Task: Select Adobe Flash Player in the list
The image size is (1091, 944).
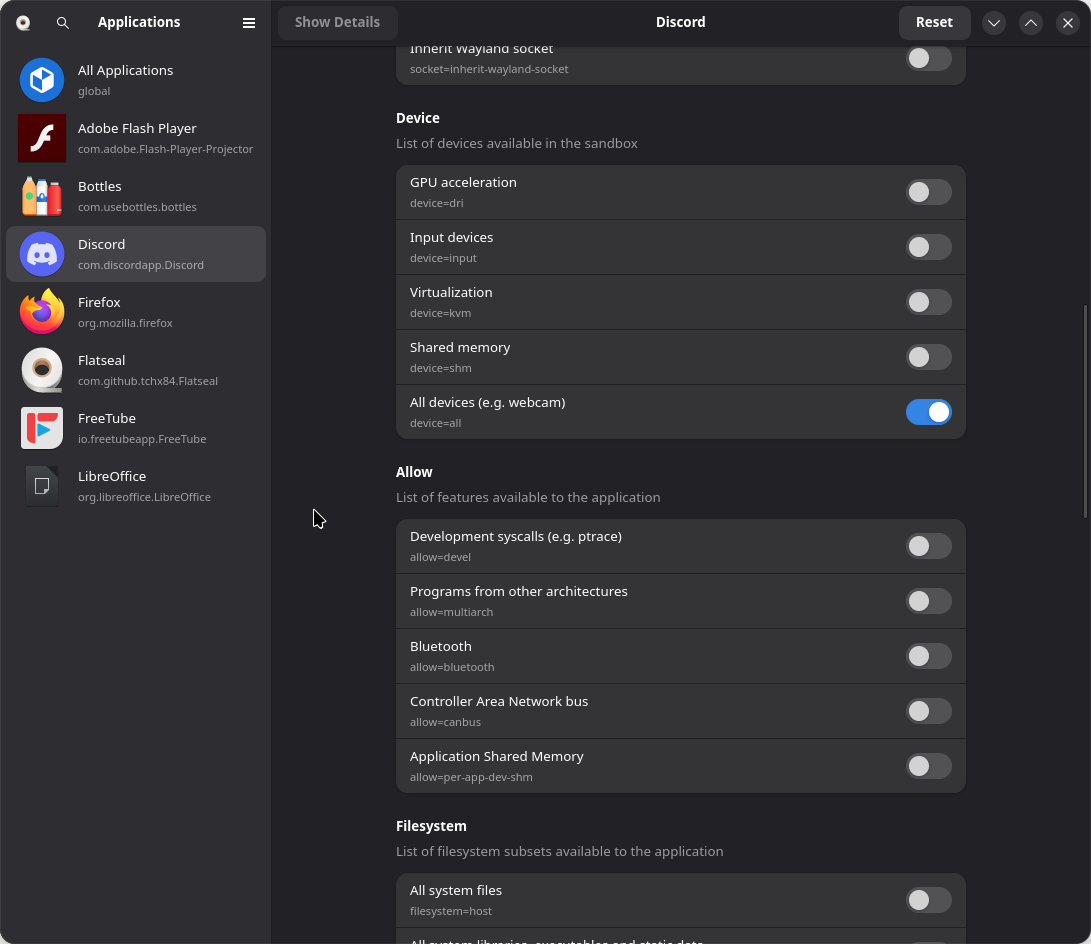Action: [136, 138]
